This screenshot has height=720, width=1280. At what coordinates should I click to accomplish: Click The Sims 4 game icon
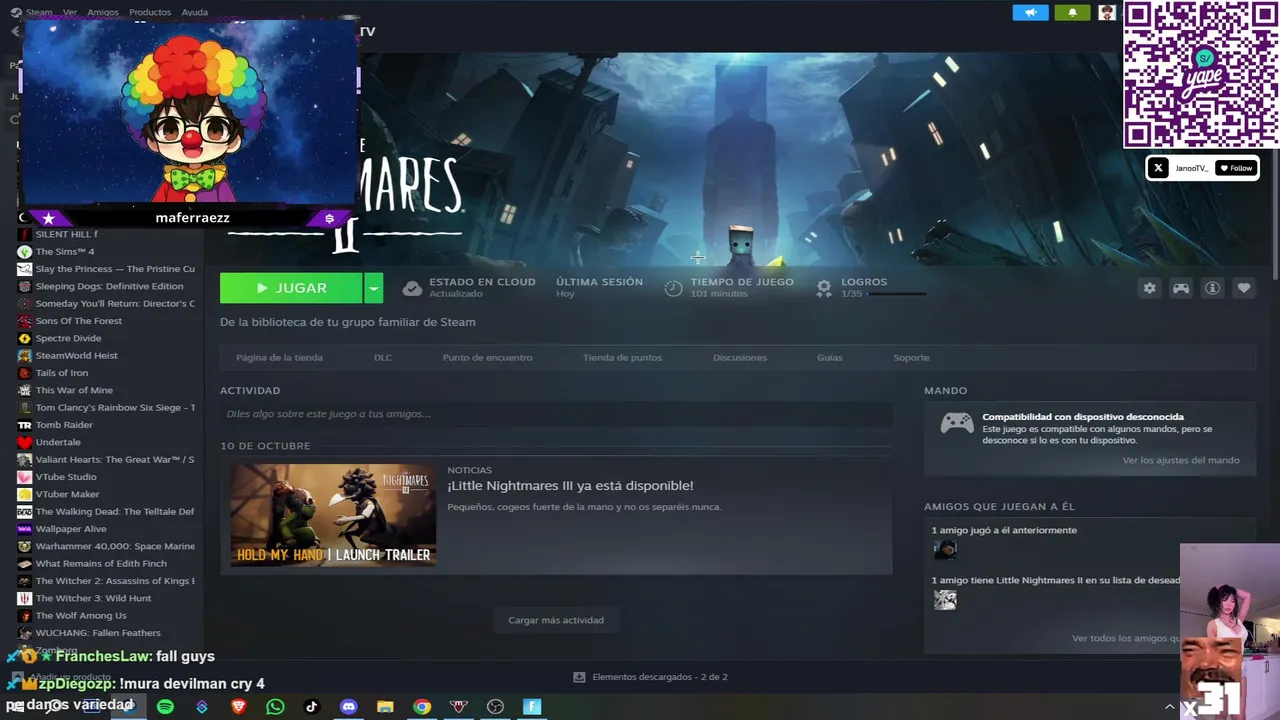pos(24,252)
